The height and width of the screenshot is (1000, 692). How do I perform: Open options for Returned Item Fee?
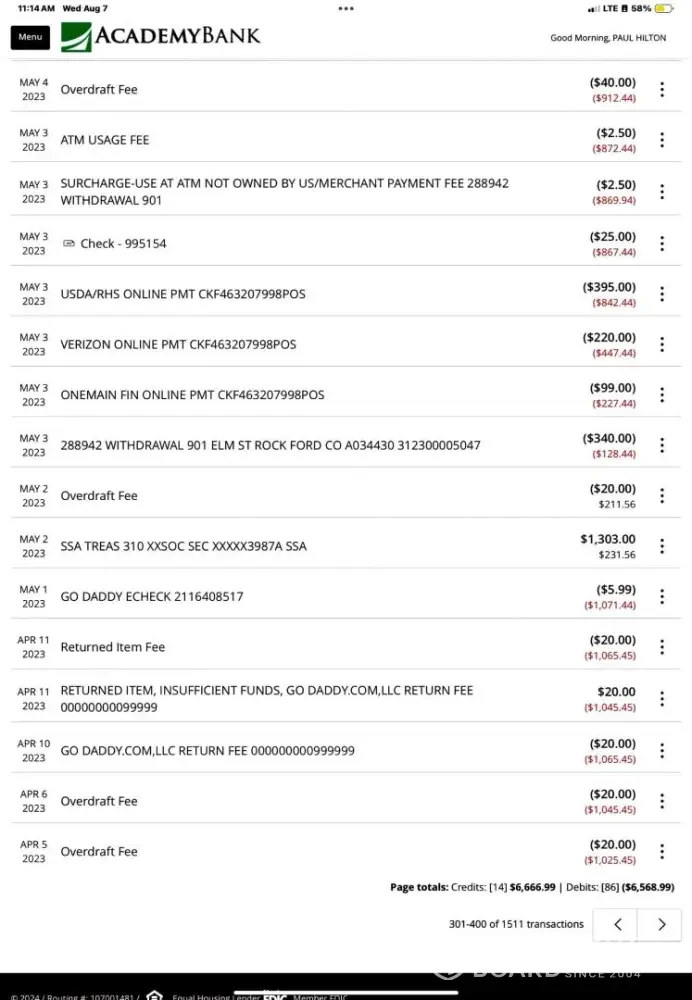point(662,647)
